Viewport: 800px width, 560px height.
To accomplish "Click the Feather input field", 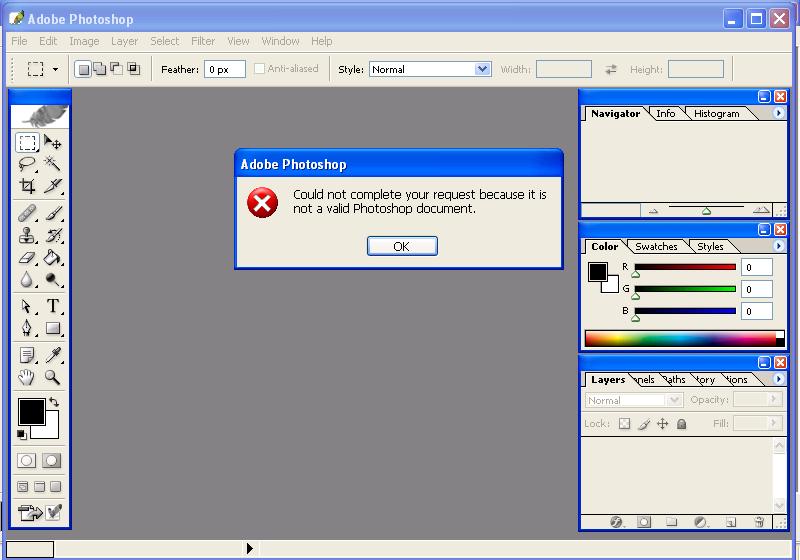I will (x=224, y=69).
